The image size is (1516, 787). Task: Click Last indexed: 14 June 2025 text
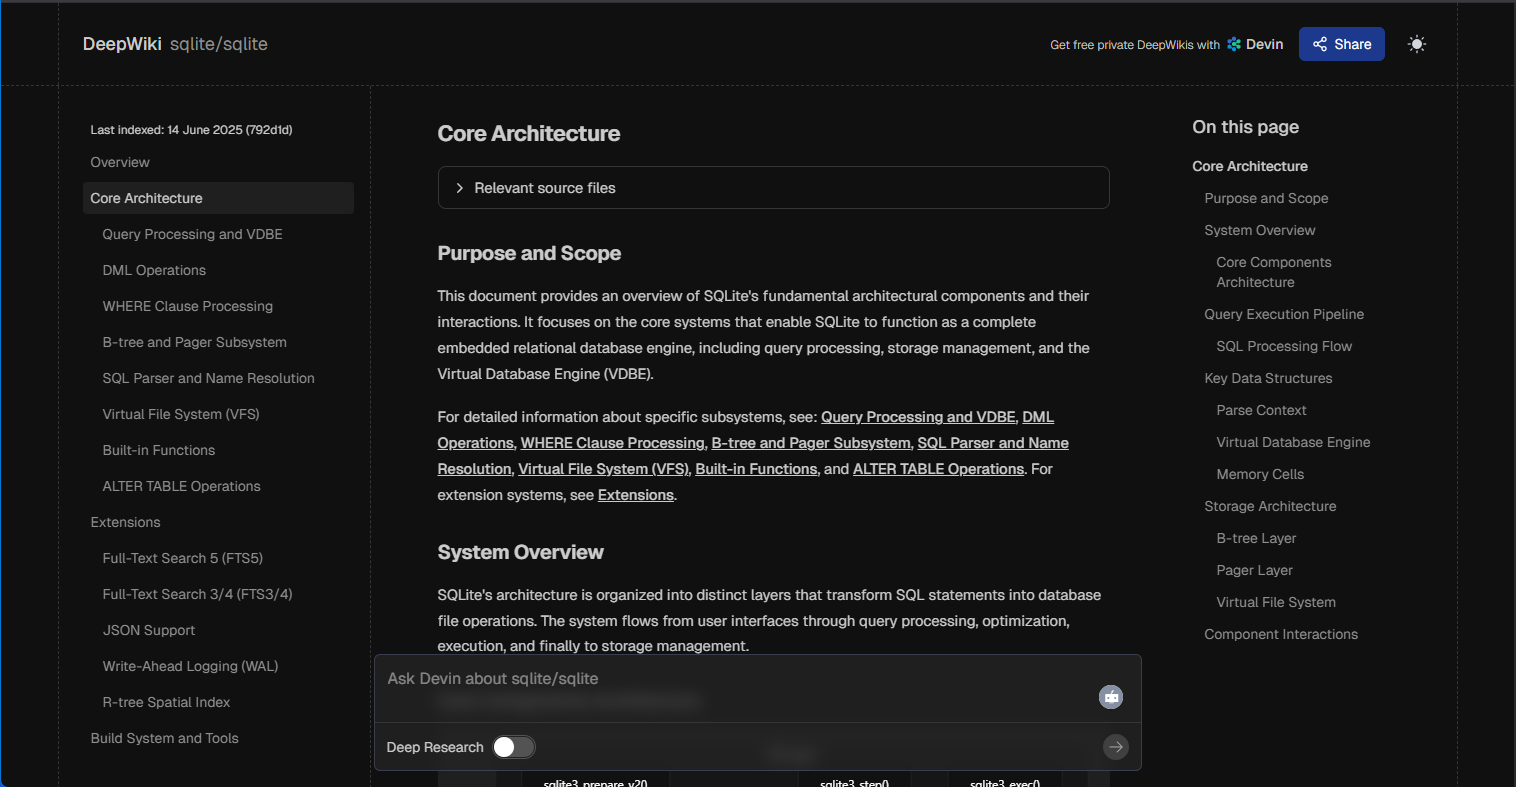191,130
